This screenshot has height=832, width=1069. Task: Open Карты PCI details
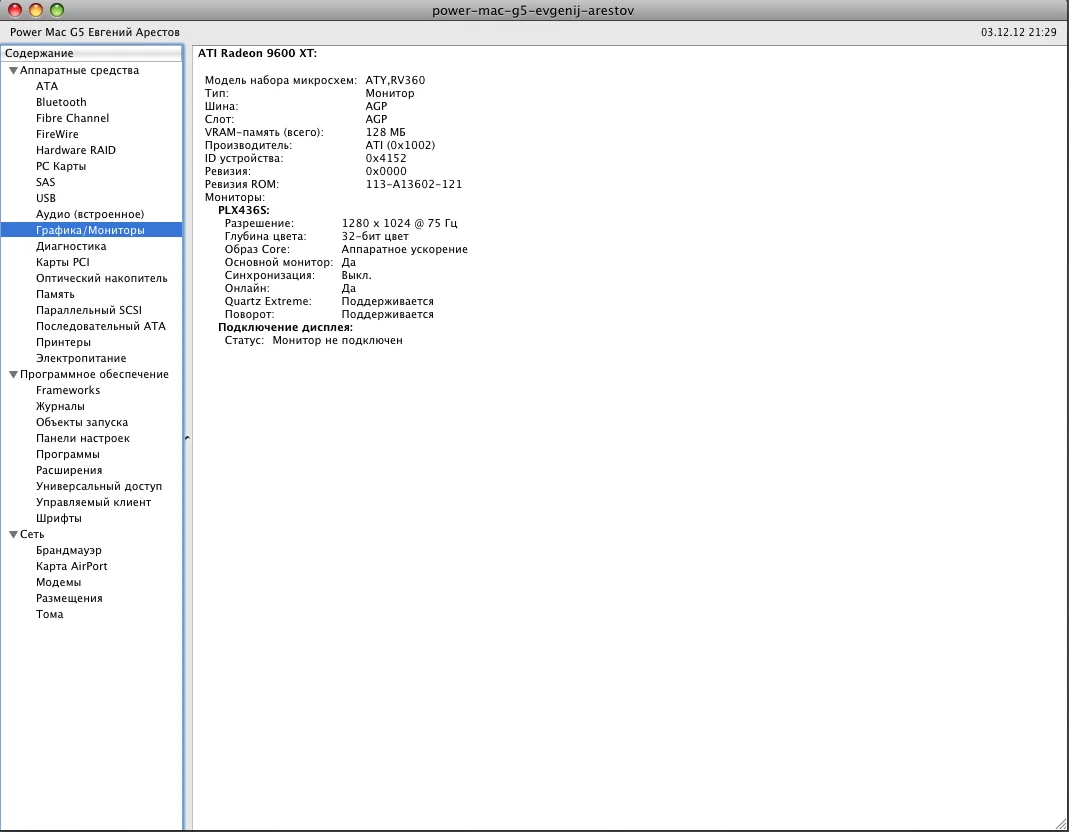click(63, 262)
